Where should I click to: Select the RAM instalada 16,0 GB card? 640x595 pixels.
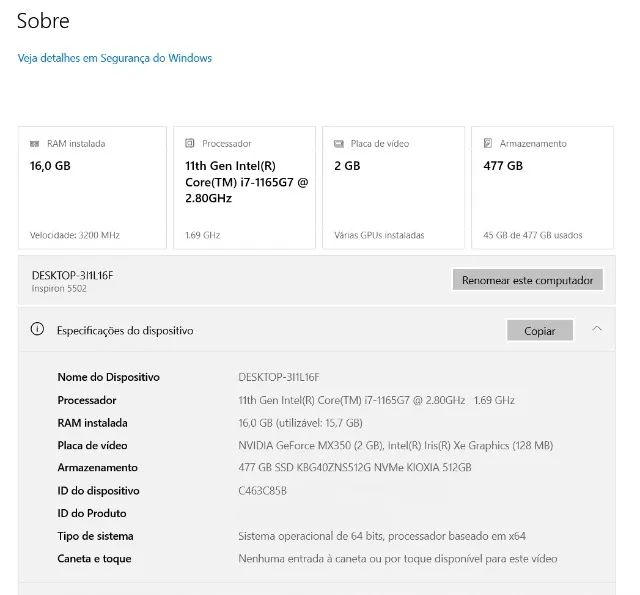coord(92,188)
